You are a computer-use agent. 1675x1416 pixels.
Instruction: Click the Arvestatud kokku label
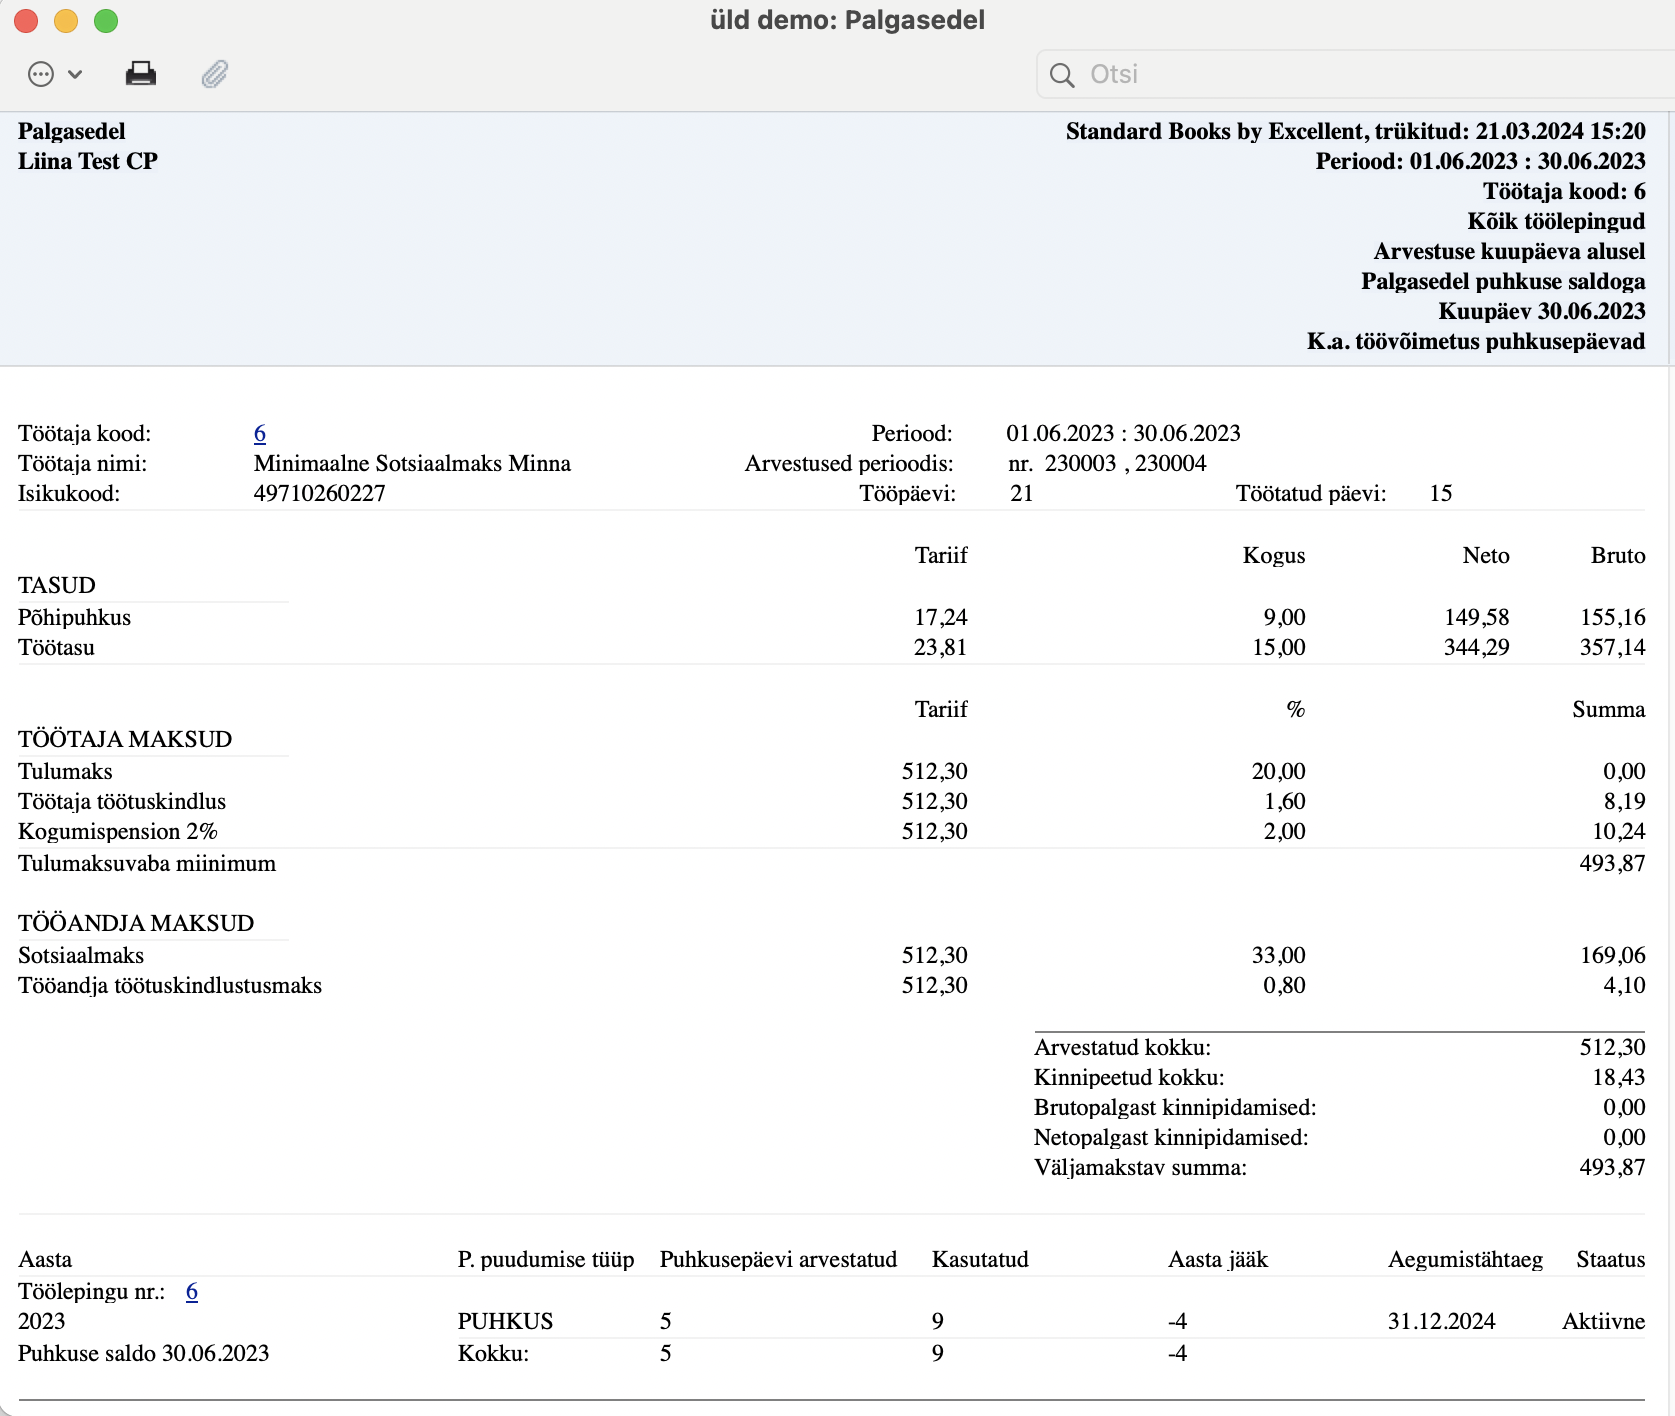point(1122,1047)
